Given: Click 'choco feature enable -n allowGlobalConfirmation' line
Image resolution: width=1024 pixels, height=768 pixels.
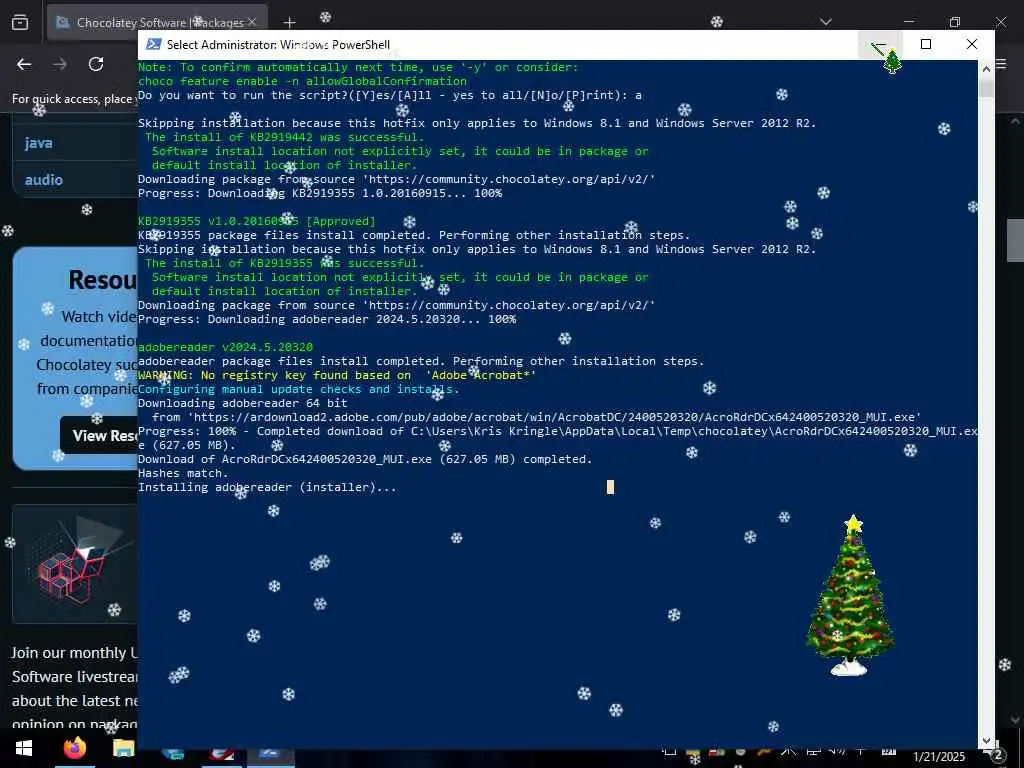Looking at the screenshot, I should pyautogui.click(x=302, y=81).
